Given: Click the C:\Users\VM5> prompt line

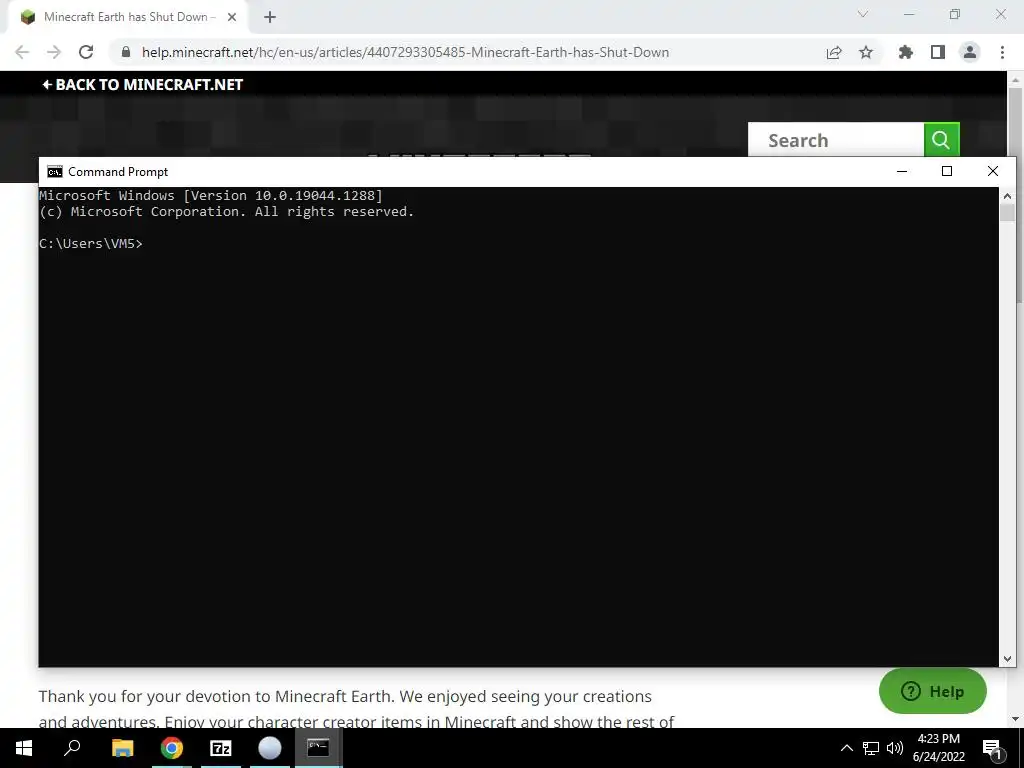Looking at the screenshot, I should click(x=91, y=244).
